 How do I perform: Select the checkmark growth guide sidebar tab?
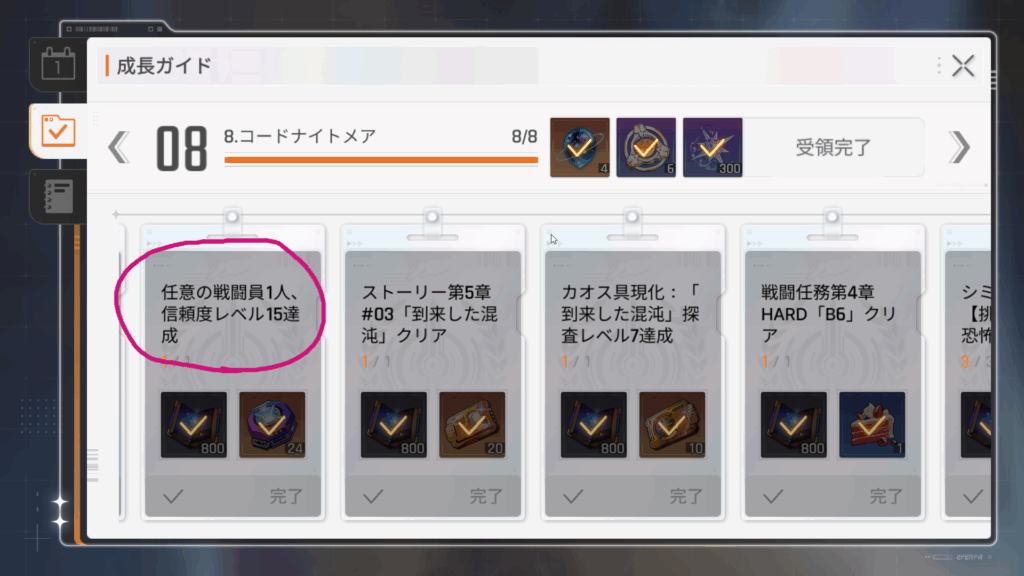pyautogui.click(x=58, y=131)
